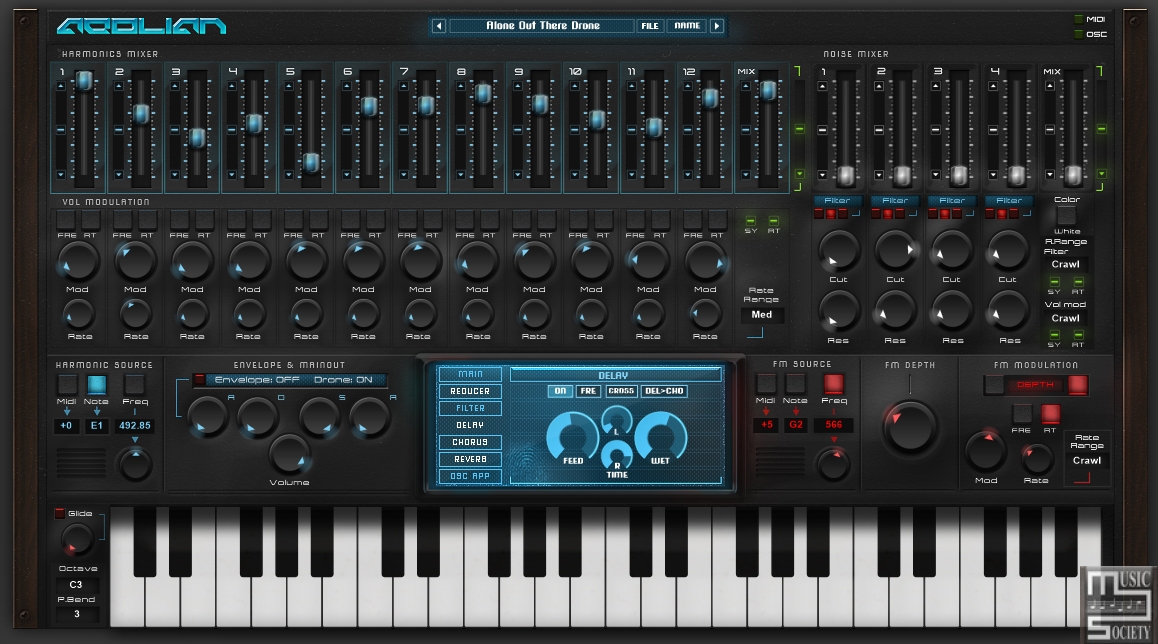Click the delay FRE button
This screenshot has height=644, width=1158.
pos(589,391)
